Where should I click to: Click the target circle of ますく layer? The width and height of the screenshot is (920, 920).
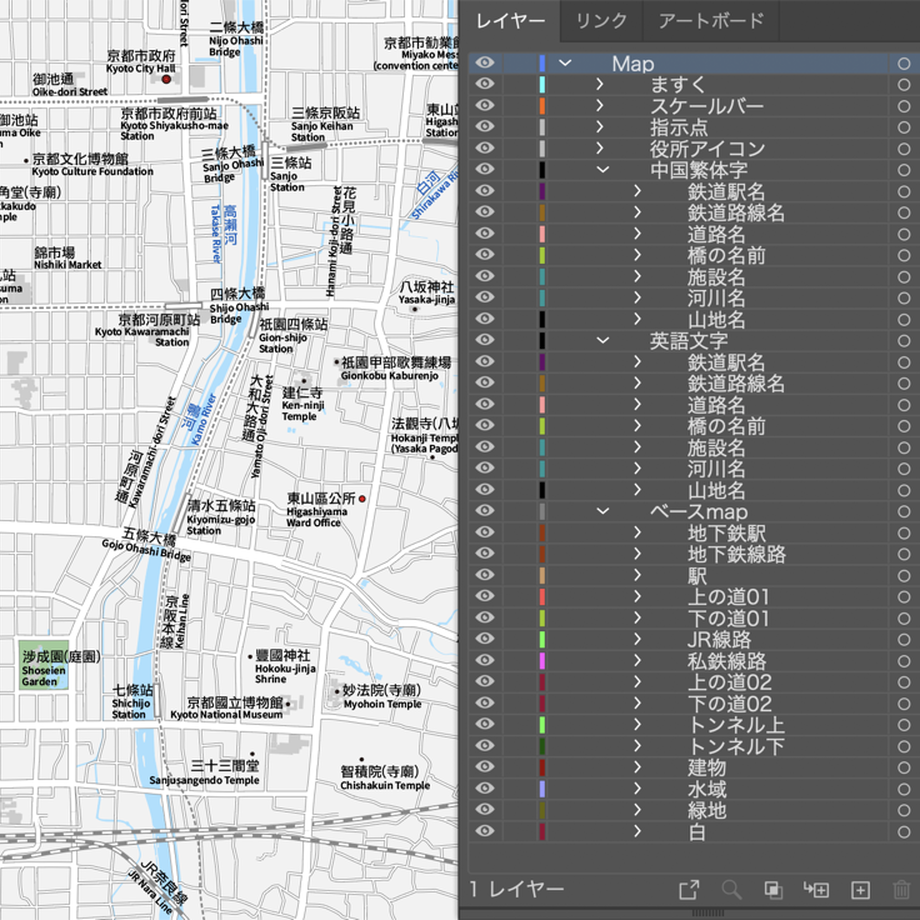pos(904,84)
